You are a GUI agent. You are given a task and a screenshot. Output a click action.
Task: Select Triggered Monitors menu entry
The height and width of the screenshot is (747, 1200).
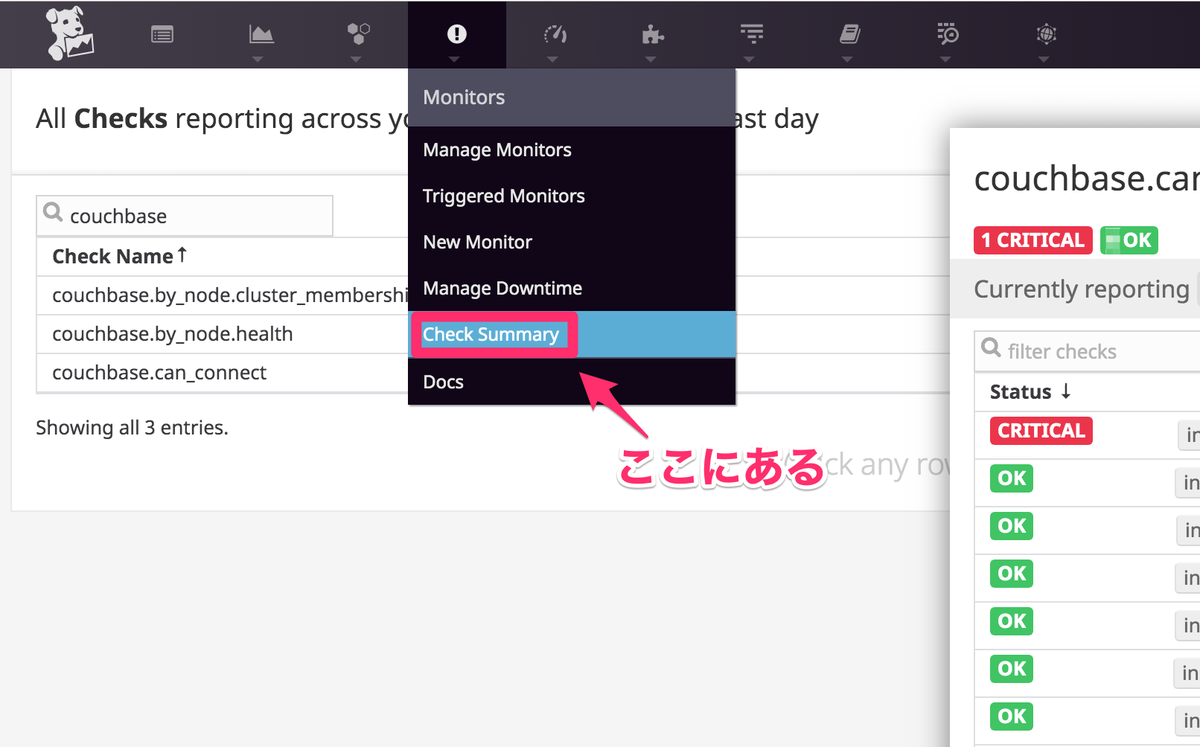pos(572,196)
